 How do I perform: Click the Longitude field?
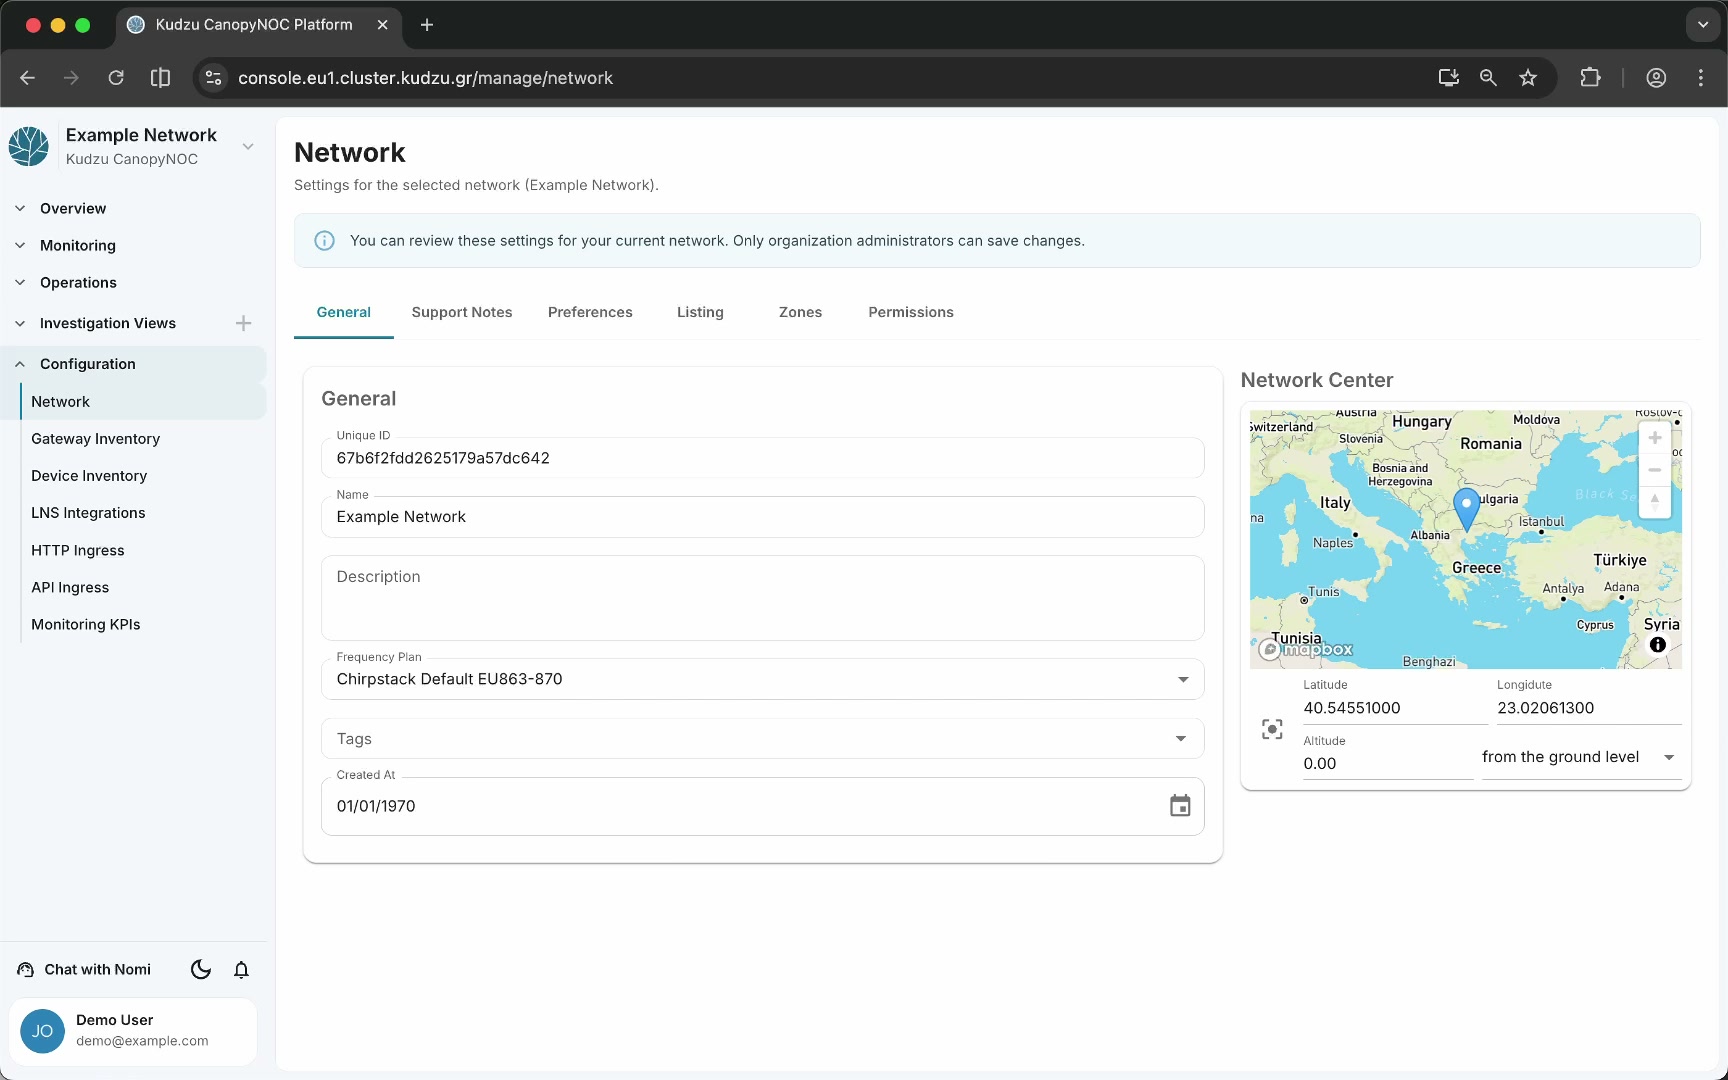coord(1588,708)
